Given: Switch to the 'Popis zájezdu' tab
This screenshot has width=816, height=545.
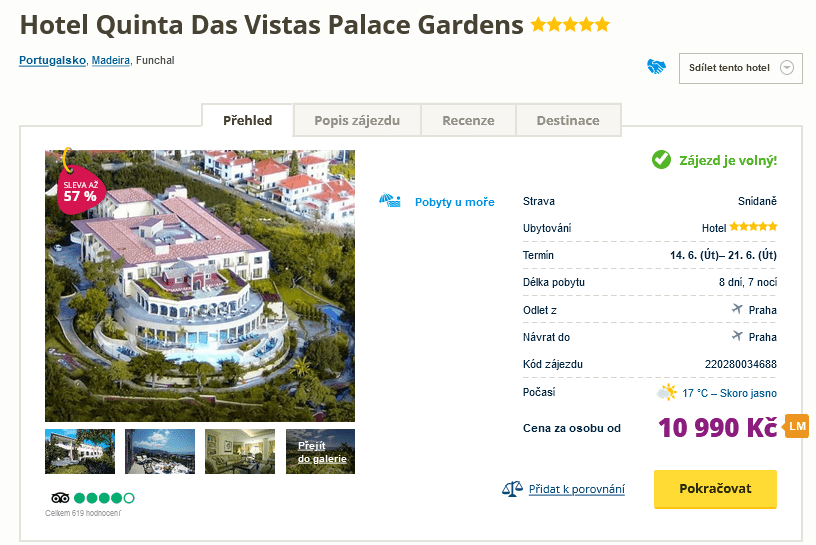Looking at the screenshot, I should (357, 120).
